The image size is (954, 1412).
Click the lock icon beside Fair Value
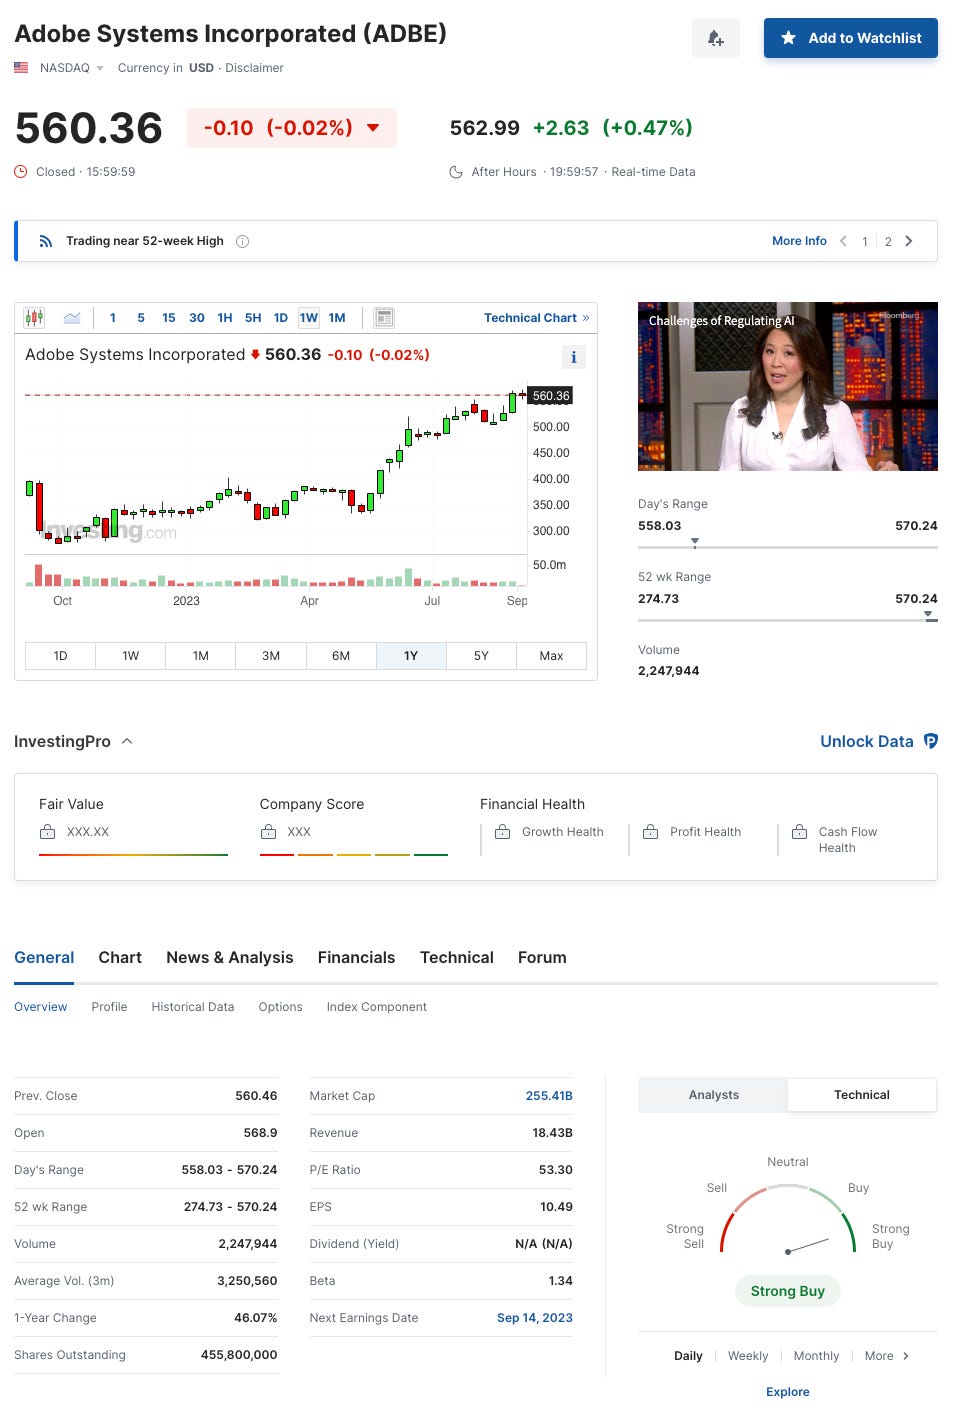point(47,832)
